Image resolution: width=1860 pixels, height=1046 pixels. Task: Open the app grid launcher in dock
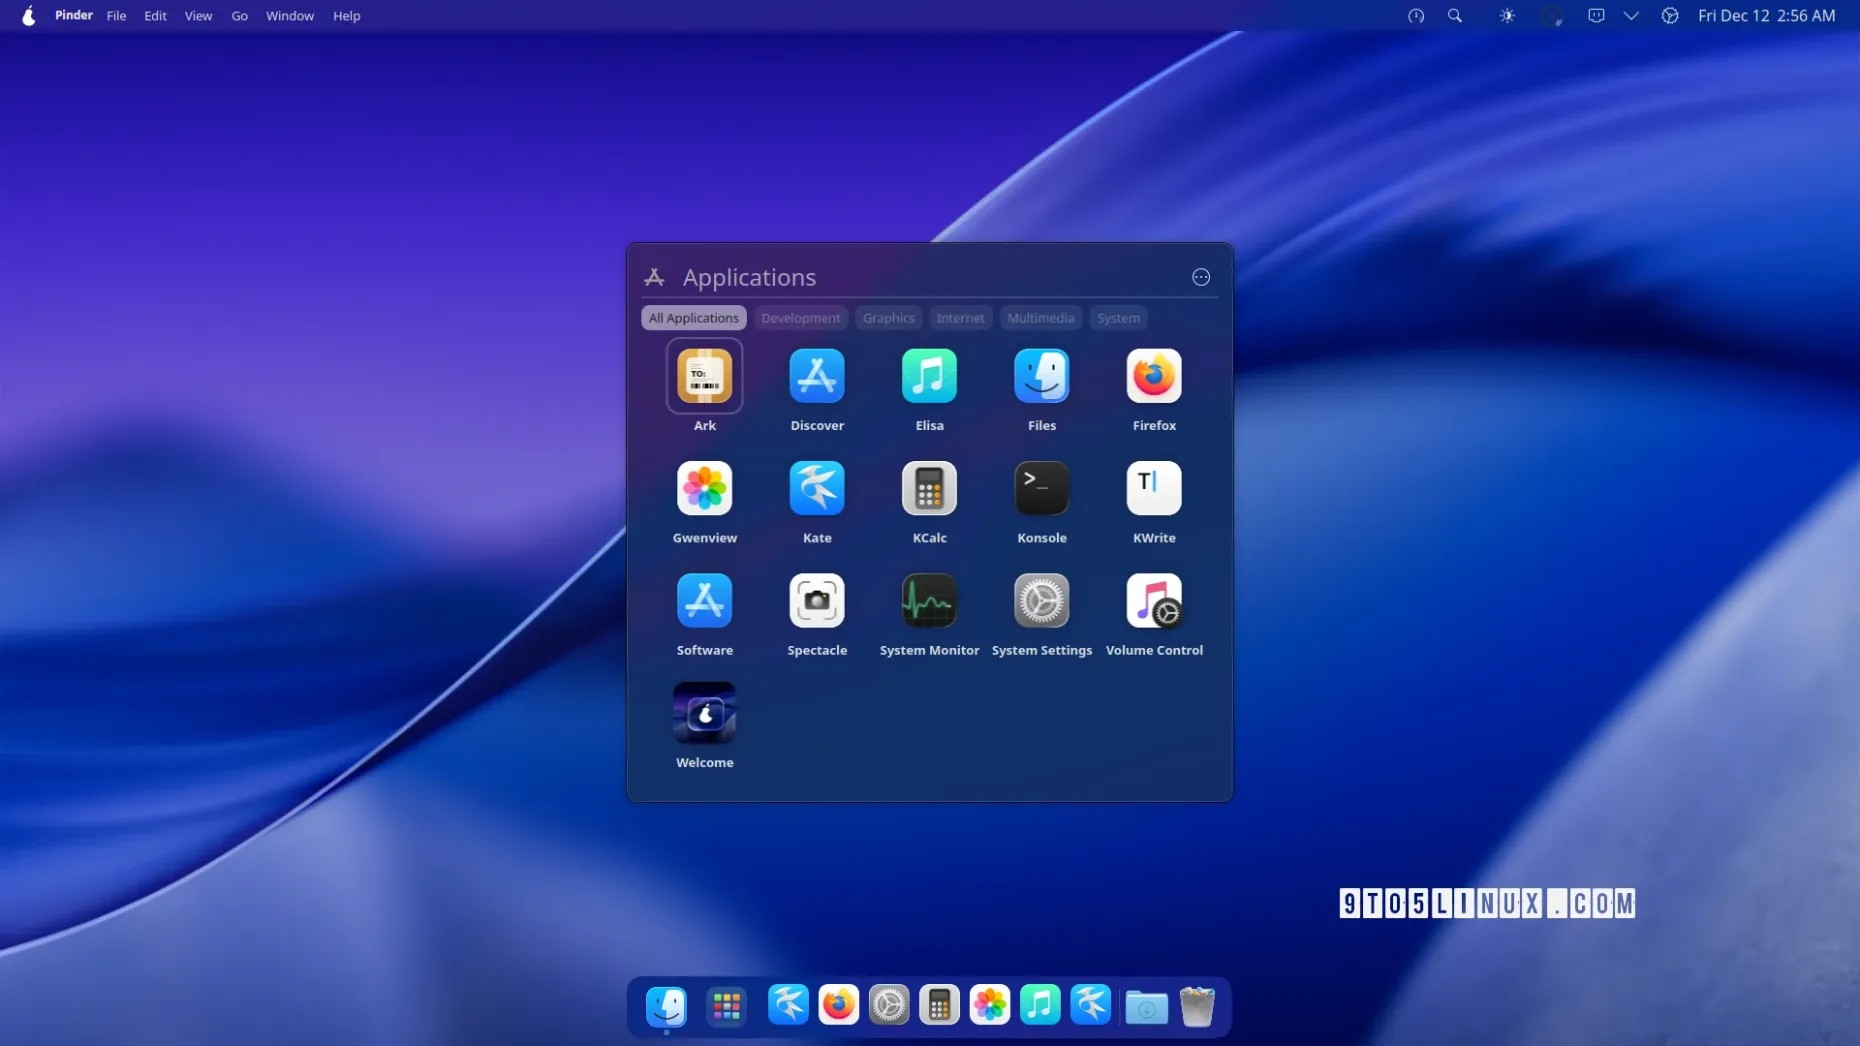click(x=726, y=1006)
